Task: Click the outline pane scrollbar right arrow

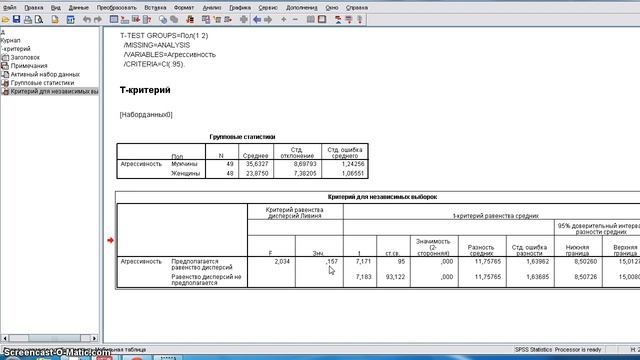Action: (94, 338)
